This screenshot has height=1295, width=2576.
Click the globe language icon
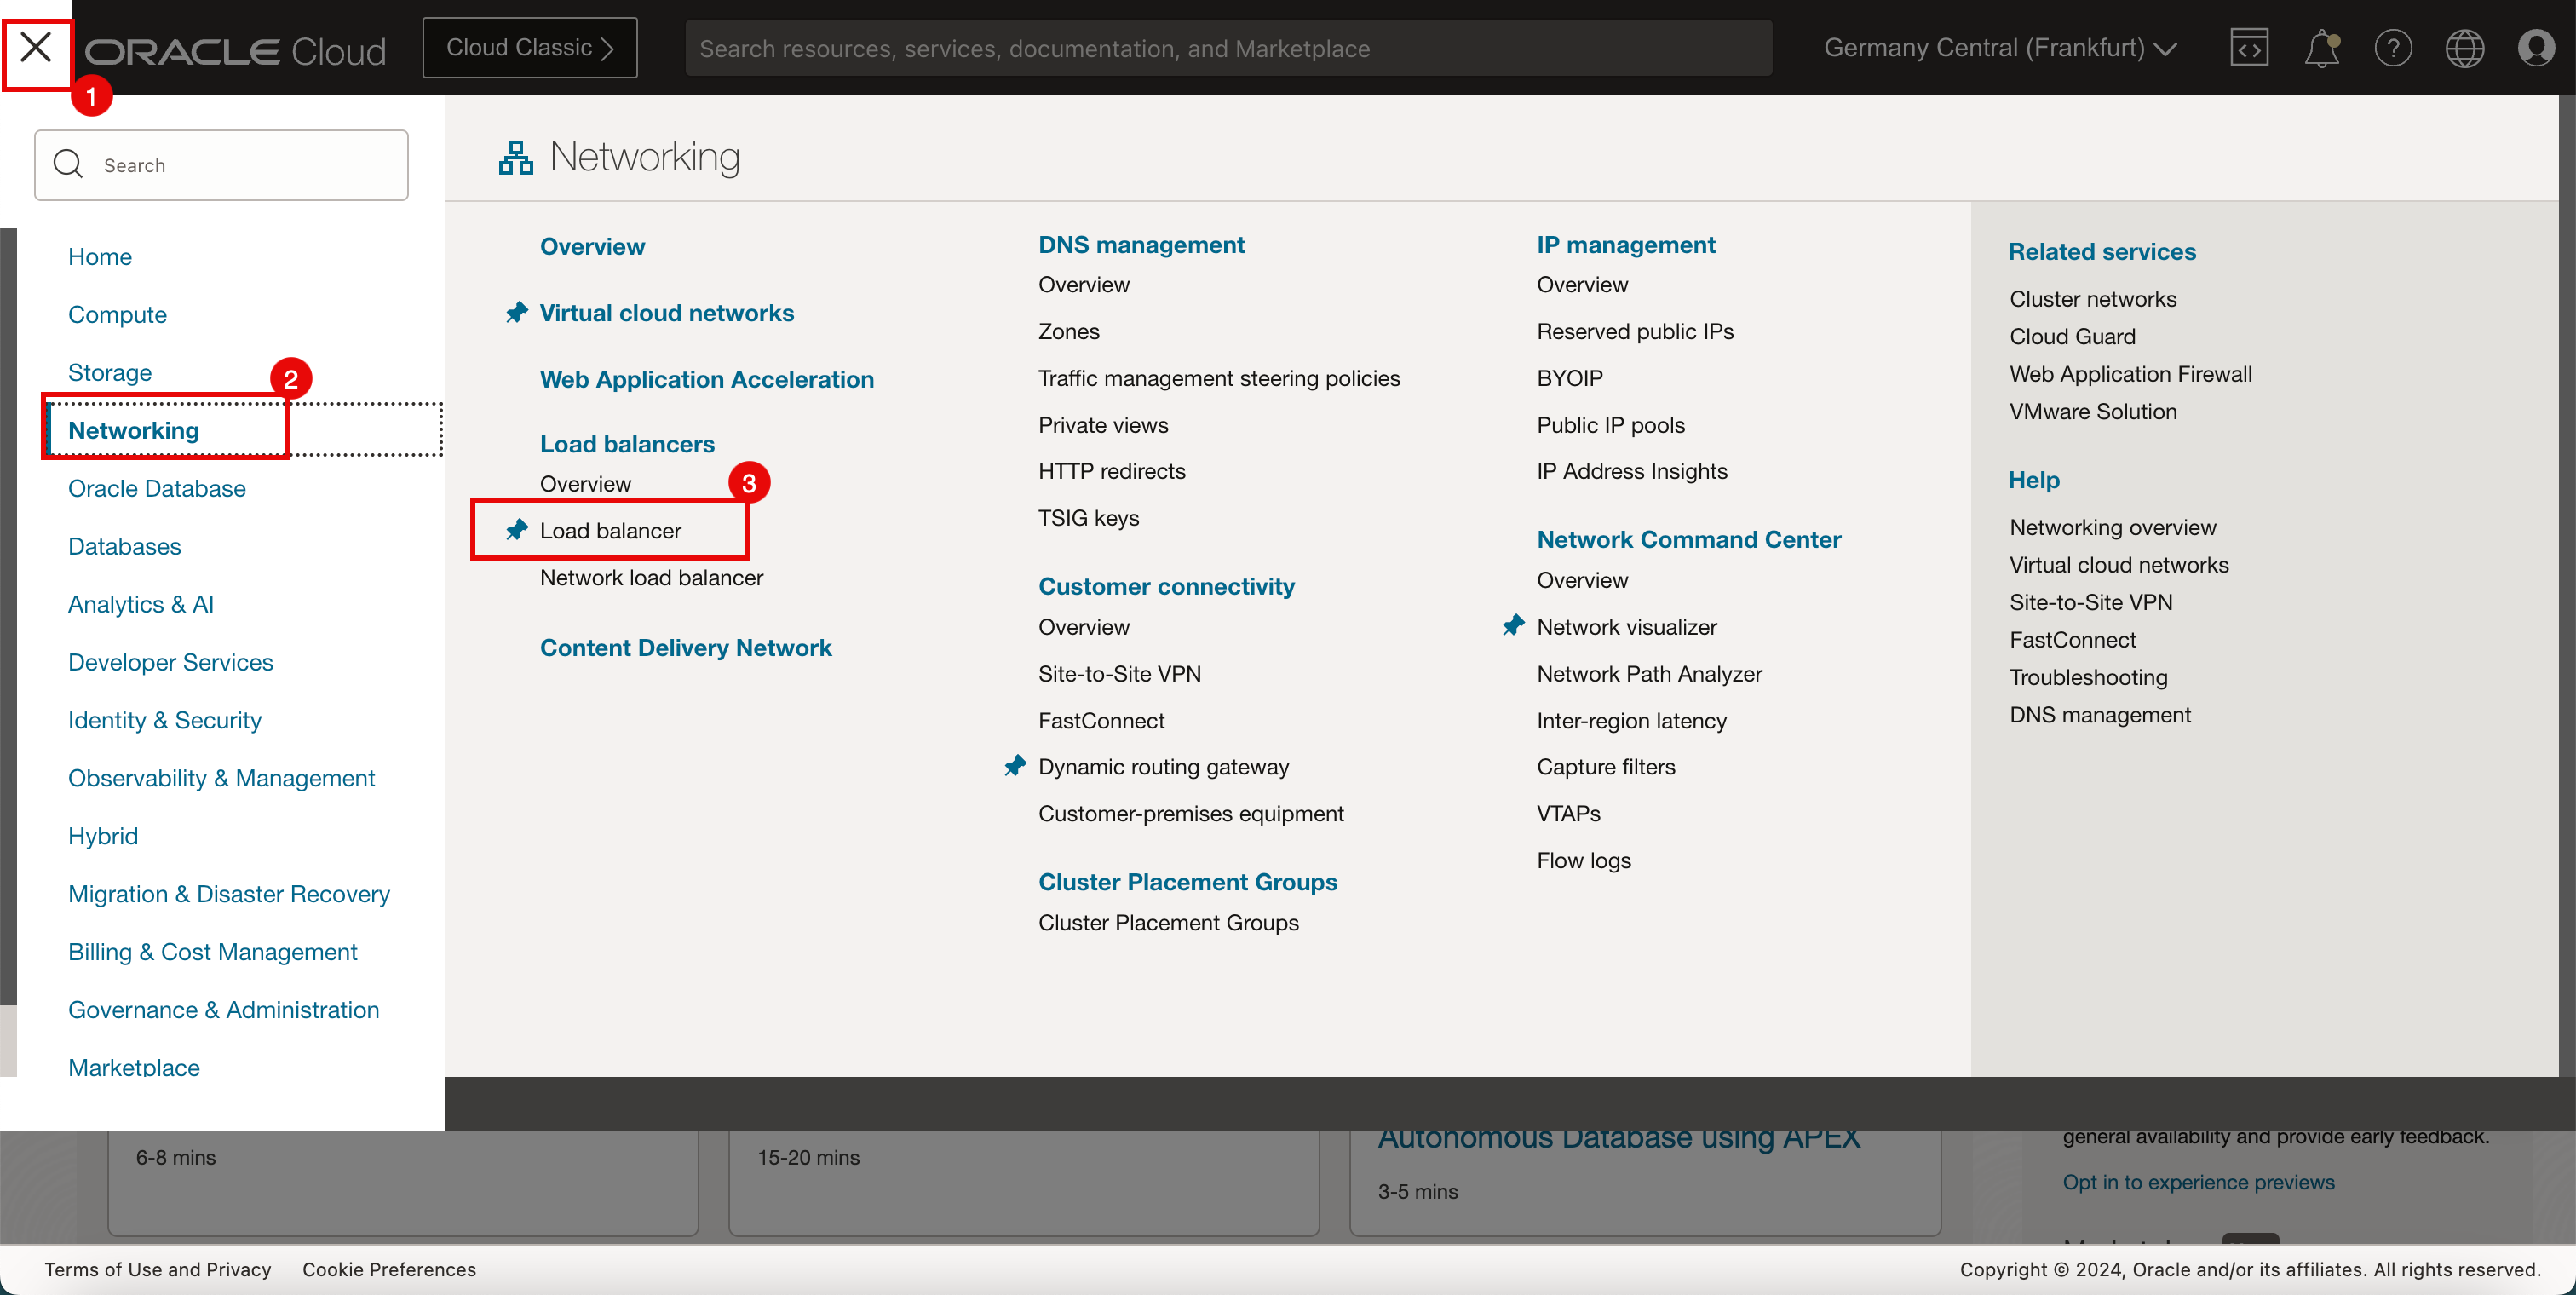(2465, 46)
